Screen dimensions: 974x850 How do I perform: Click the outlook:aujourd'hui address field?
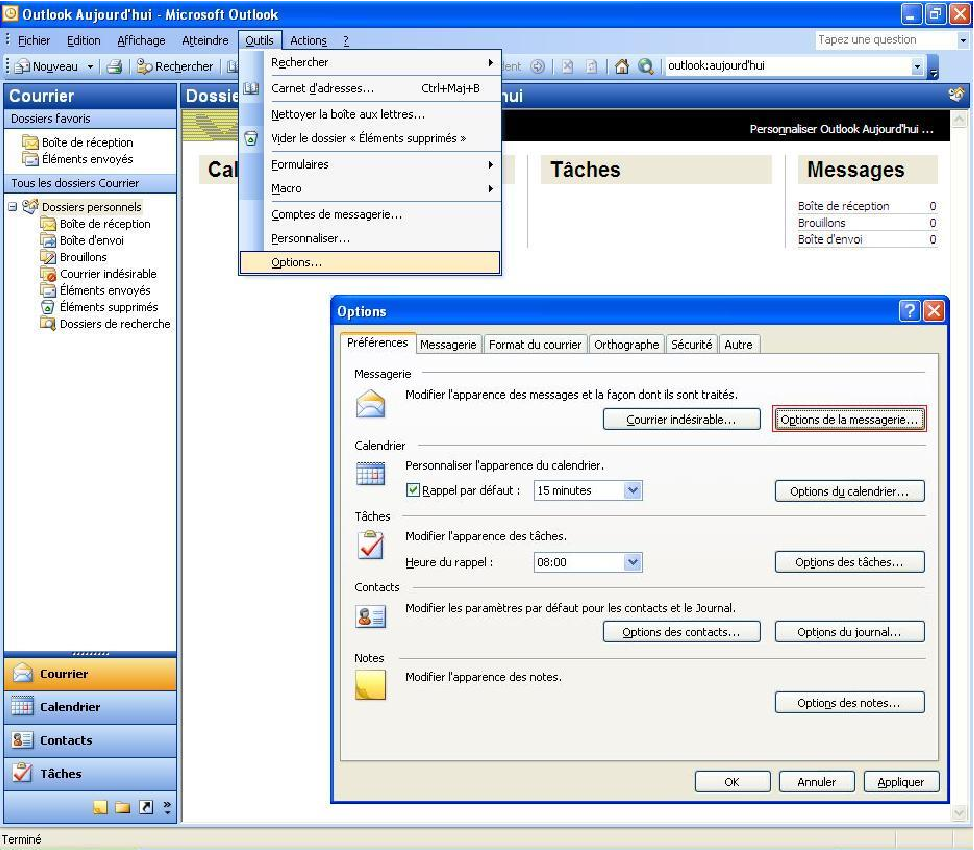(787, 66)
